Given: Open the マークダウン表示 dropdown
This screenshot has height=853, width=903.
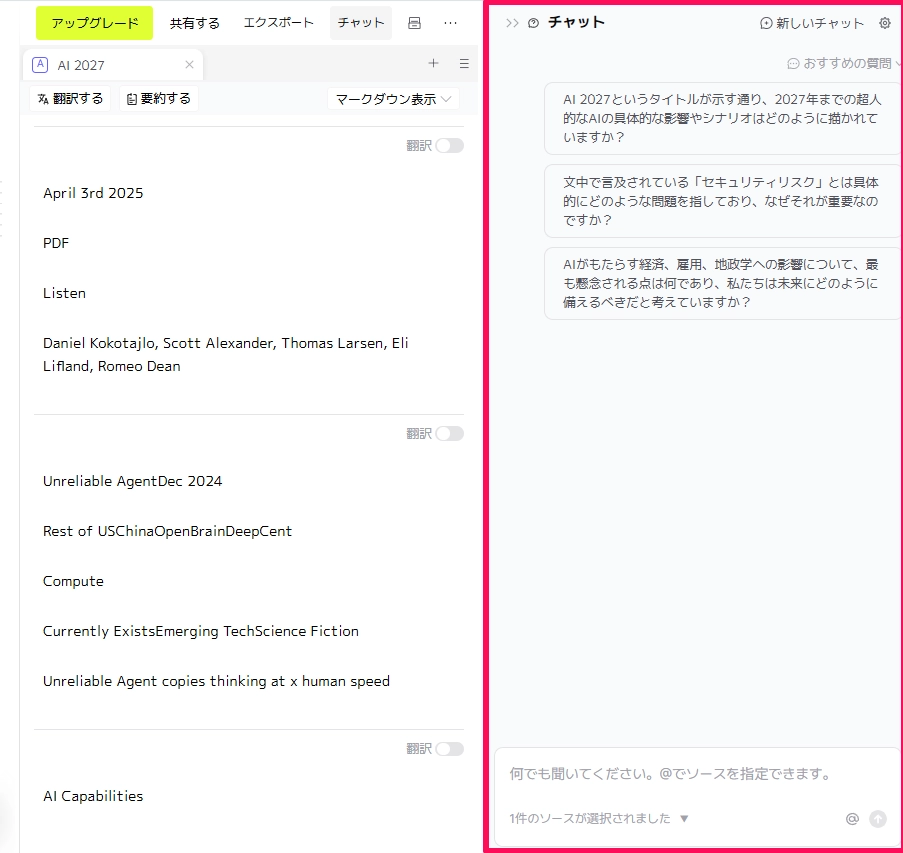Looking at the screenshot, I should tap(393, 99).
